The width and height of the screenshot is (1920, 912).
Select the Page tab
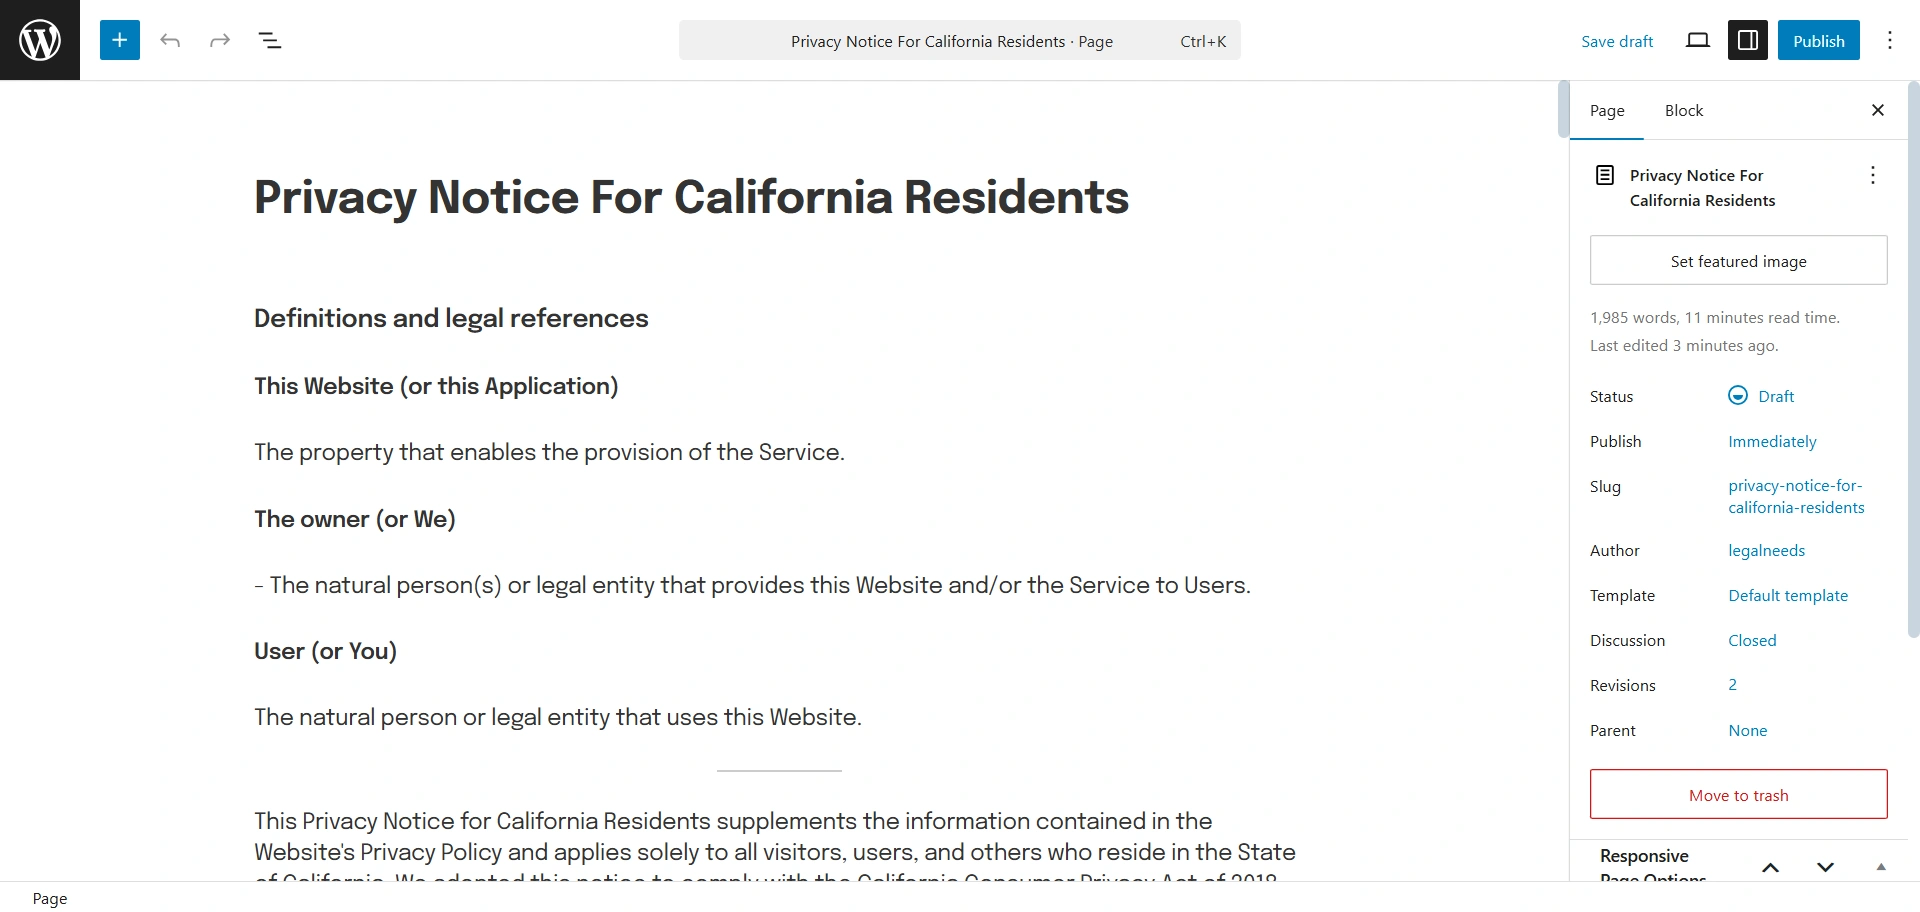(1607, 110)
